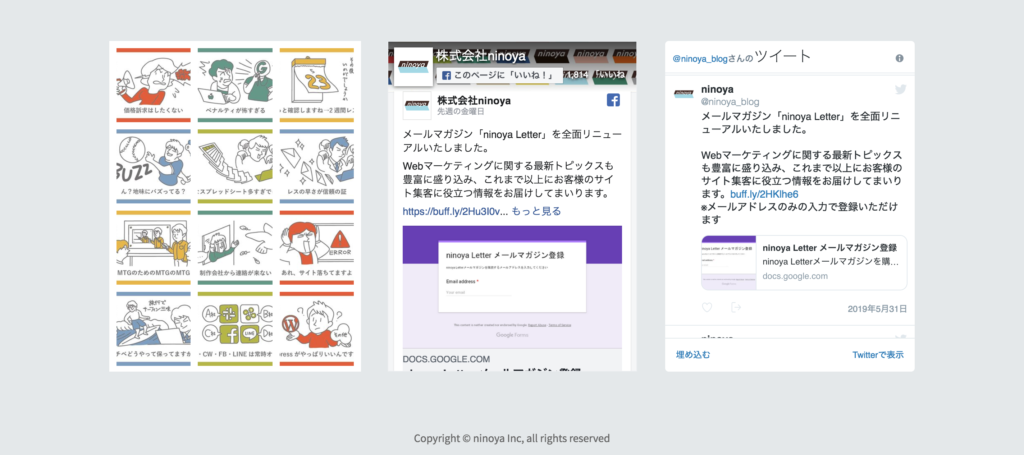Viewport: 1024px width, 455px height.
Task: Open Twitter widget info icon
Action: tap(899, 58)
